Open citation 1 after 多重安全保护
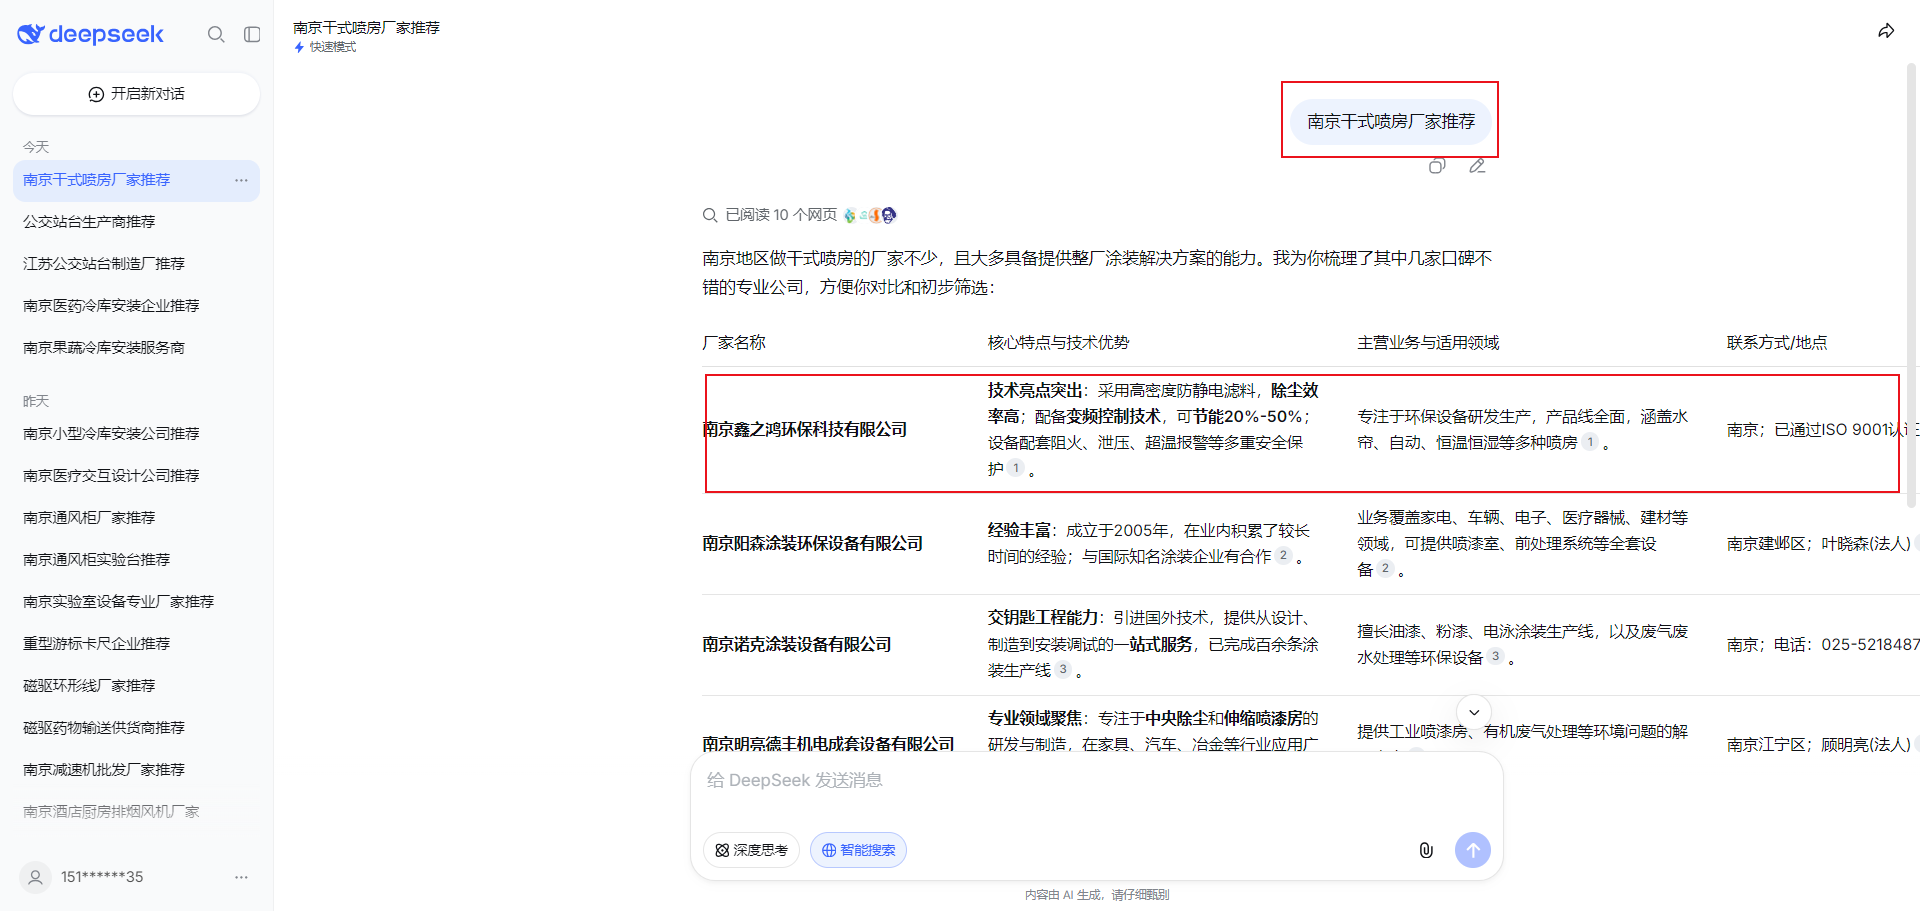 [x=1016, y=468]
